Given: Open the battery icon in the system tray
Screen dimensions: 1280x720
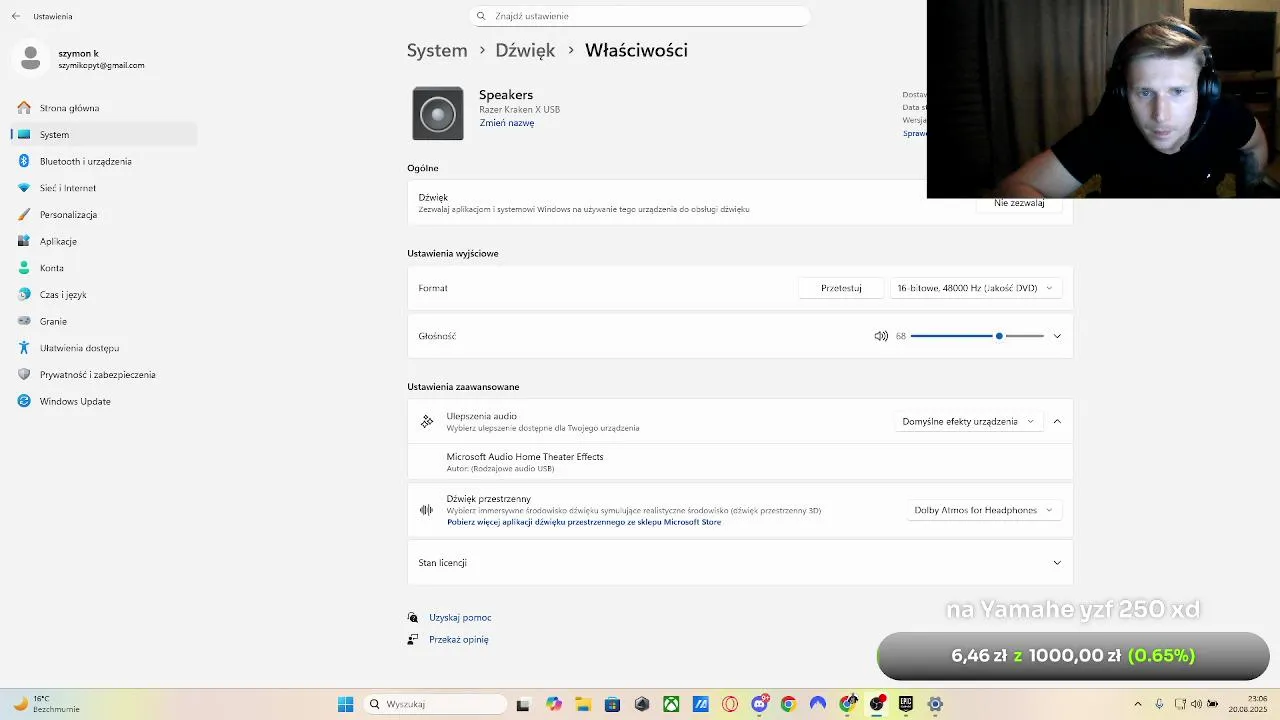Looking at the screenshot, I should [x=1213, y=704].
